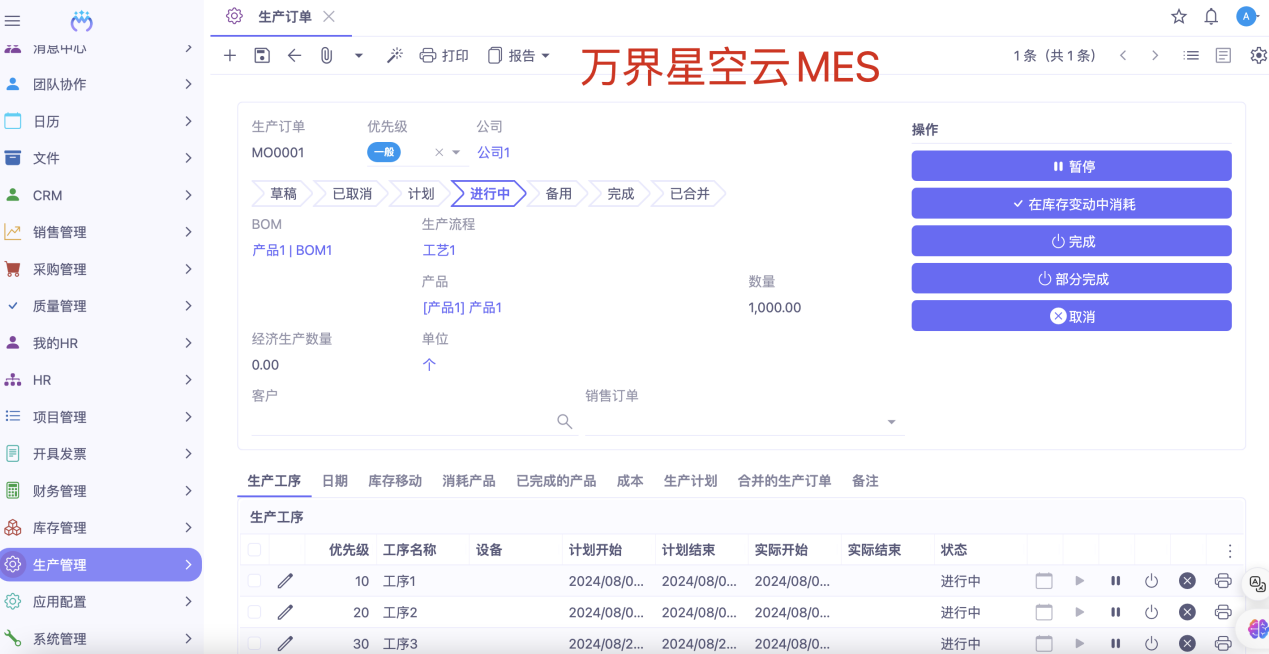The height and width of the screenshot is (654, 1269).
Task: Select the checkbox on 工序1 row
Action: [253, 580]
